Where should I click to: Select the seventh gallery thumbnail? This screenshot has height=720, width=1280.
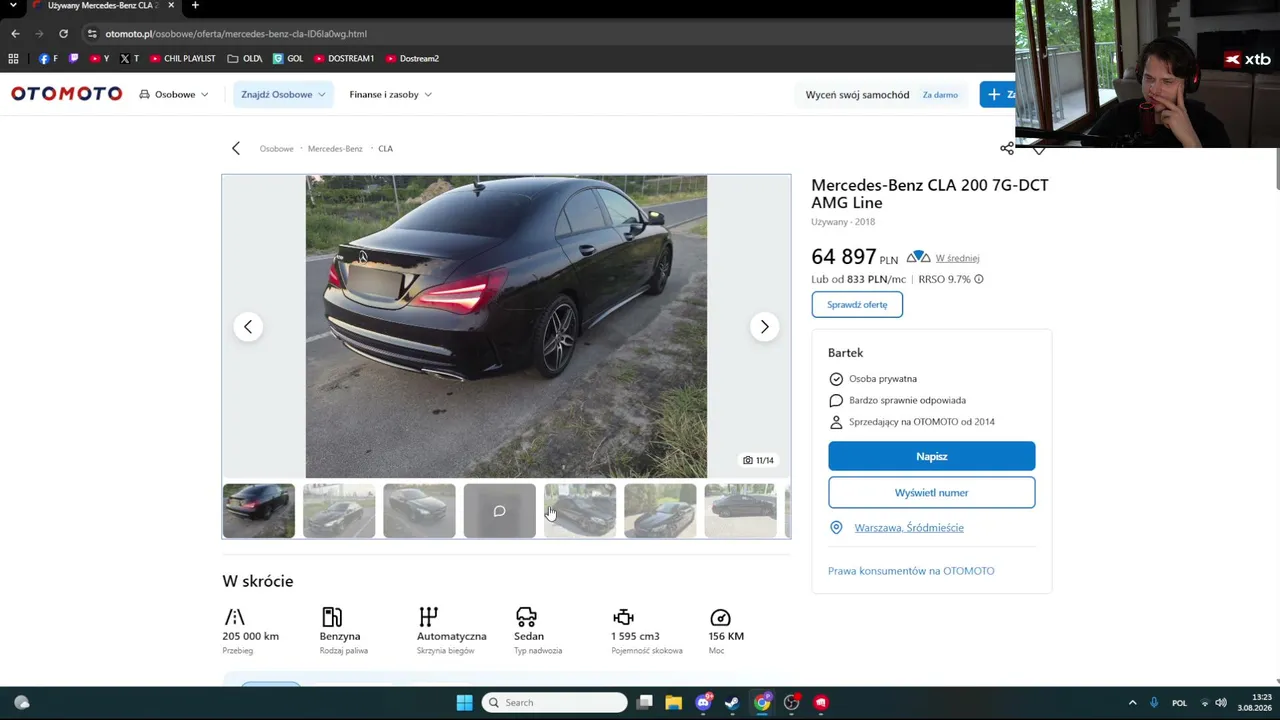pyautogui.click(x=740, y=511)
